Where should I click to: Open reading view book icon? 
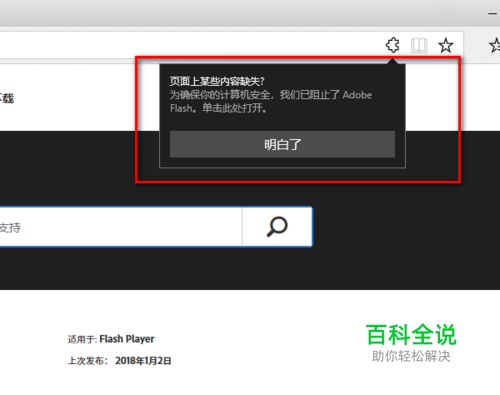tap(419, 45)
